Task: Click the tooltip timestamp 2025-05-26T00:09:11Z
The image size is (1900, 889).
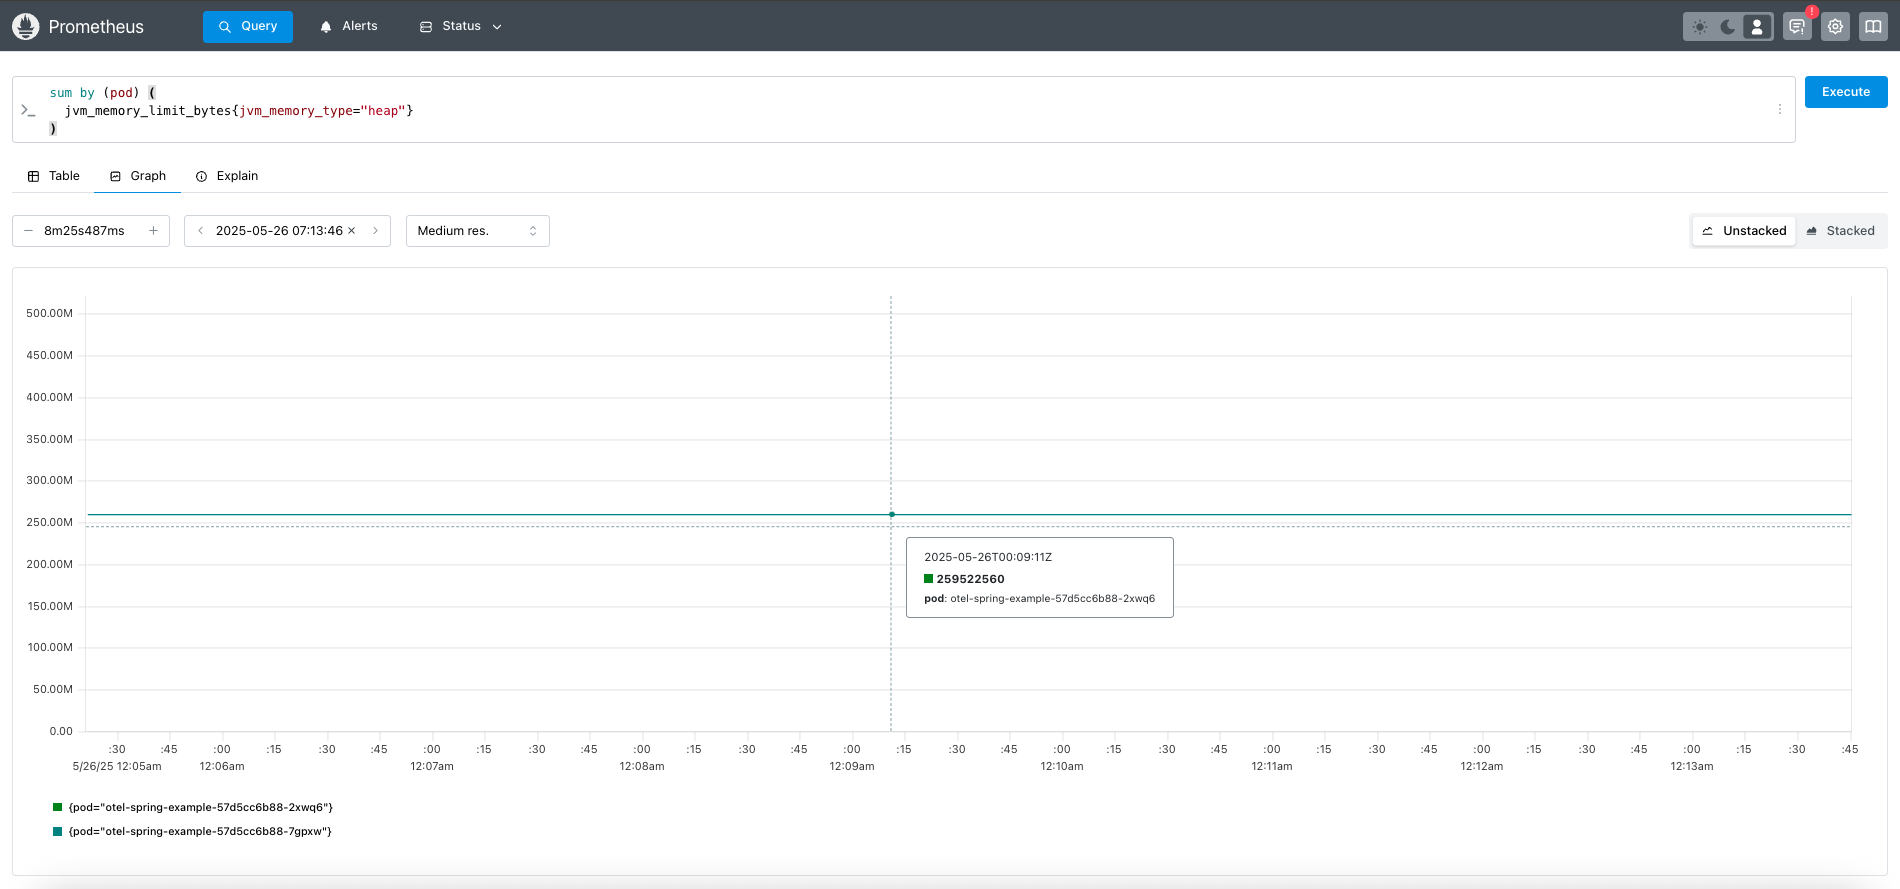Action: [x=988, y=557]
